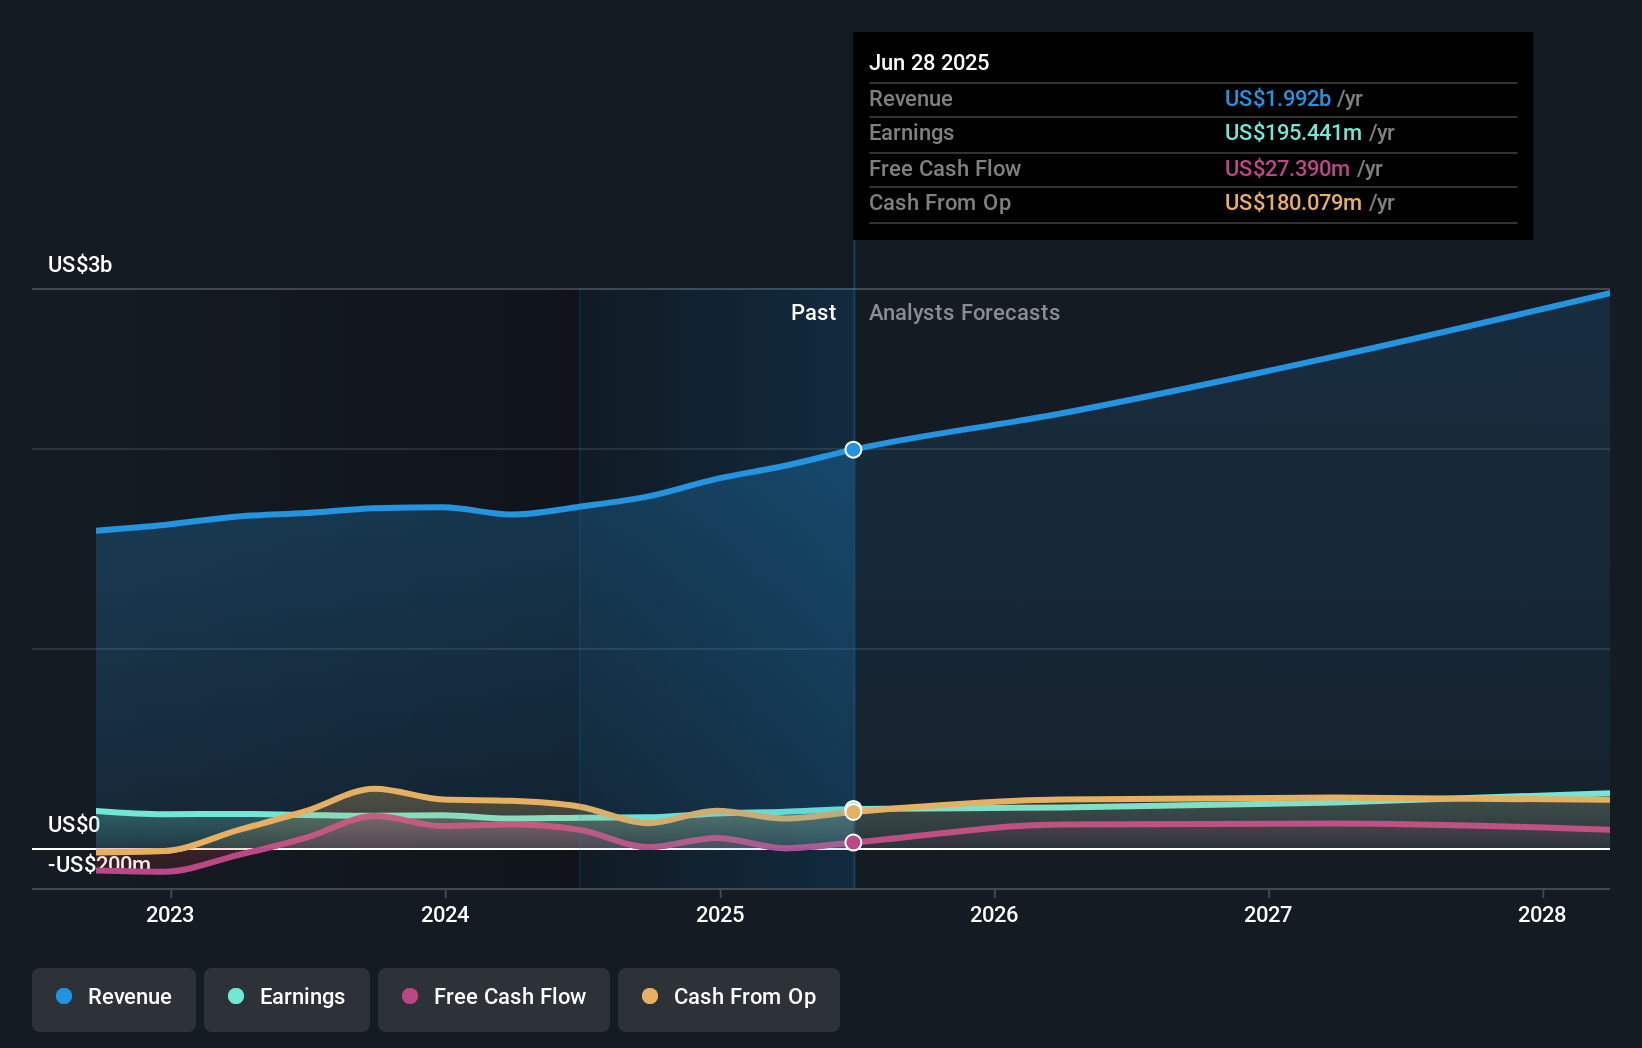This screenshot has width=1642, height=1048.
Task: Select the Free Cash Flow data point marker
Action: pos(853,843)
